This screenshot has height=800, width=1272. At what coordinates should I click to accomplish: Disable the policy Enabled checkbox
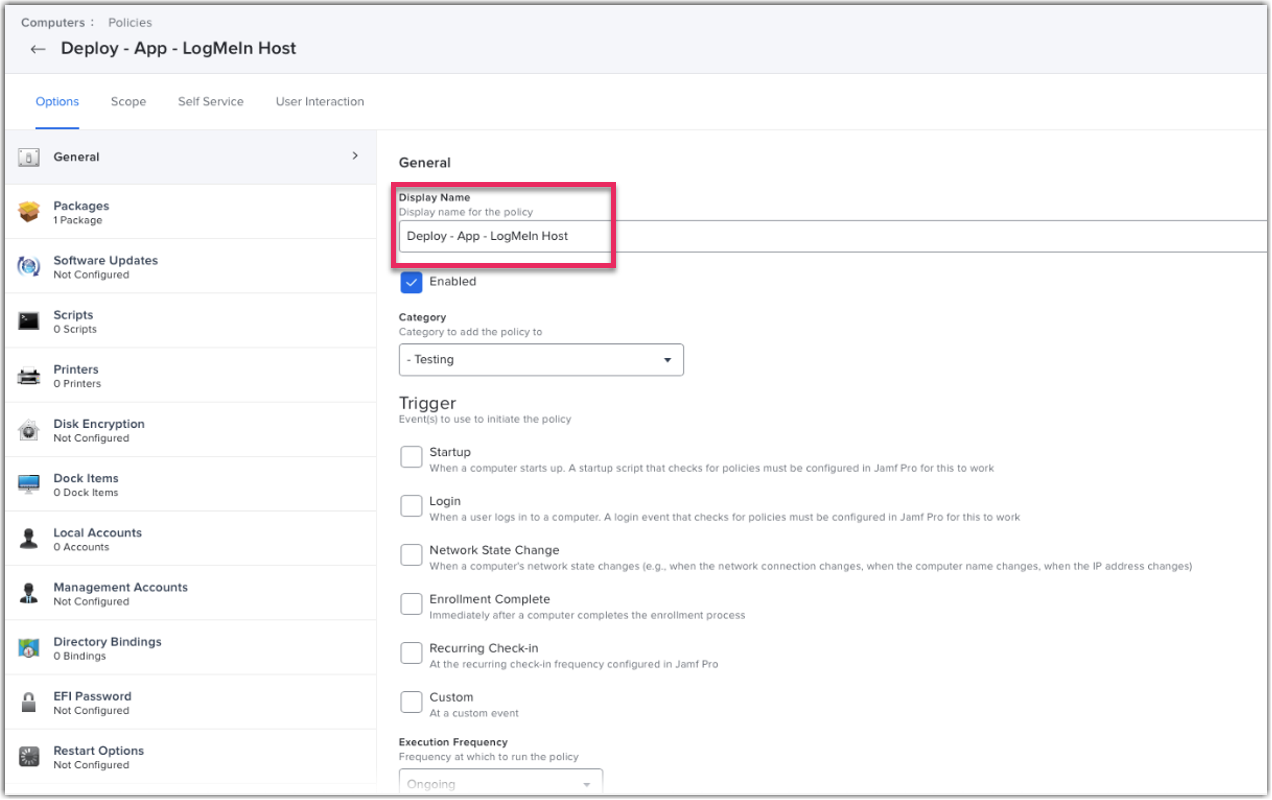click(x=411, y=282)
